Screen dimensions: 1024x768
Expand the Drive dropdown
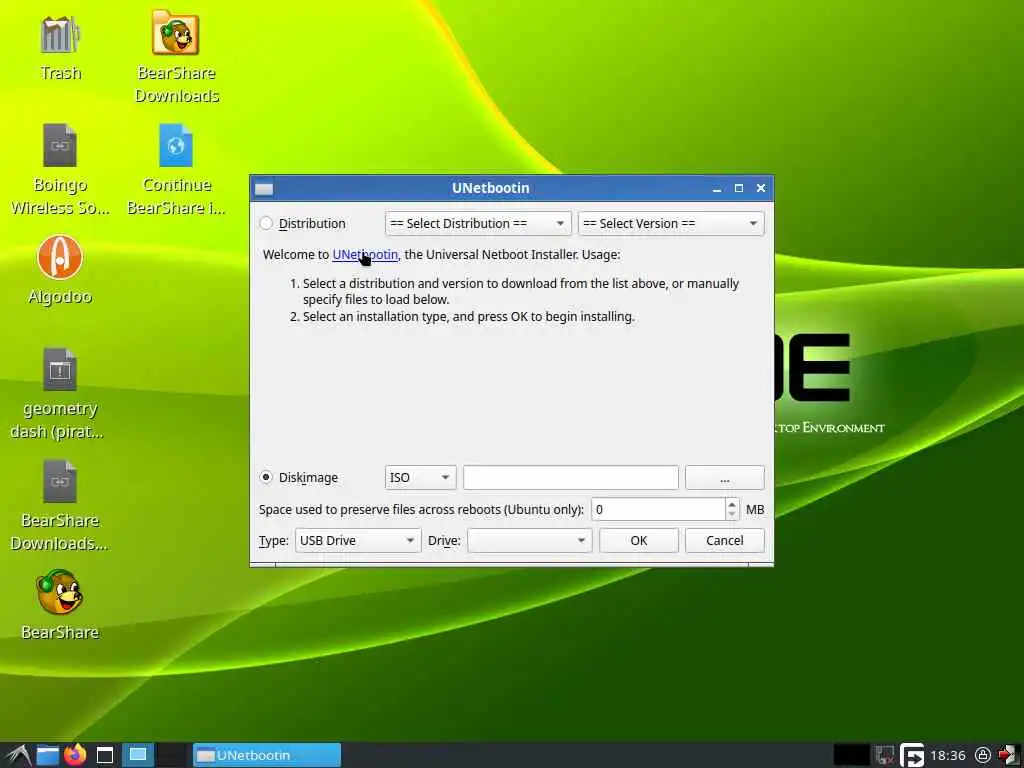click(x=530, y=541)
